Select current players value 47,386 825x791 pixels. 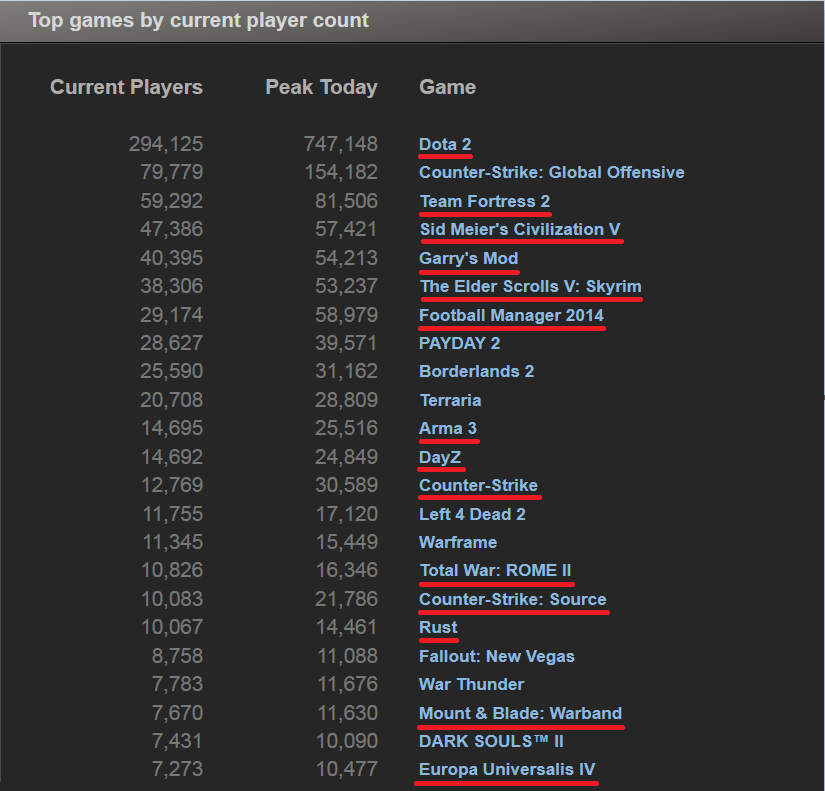[172, 229]
